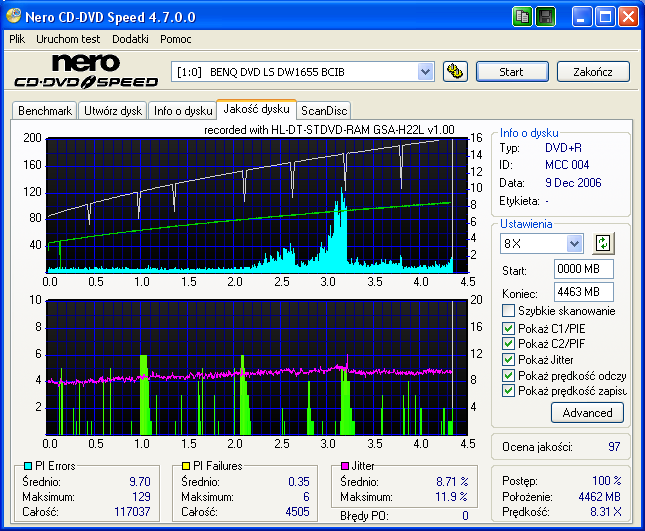Open drive options via yellow chain icon
The width and height of the screenshot is (645, 531).
tap(455, 71)
